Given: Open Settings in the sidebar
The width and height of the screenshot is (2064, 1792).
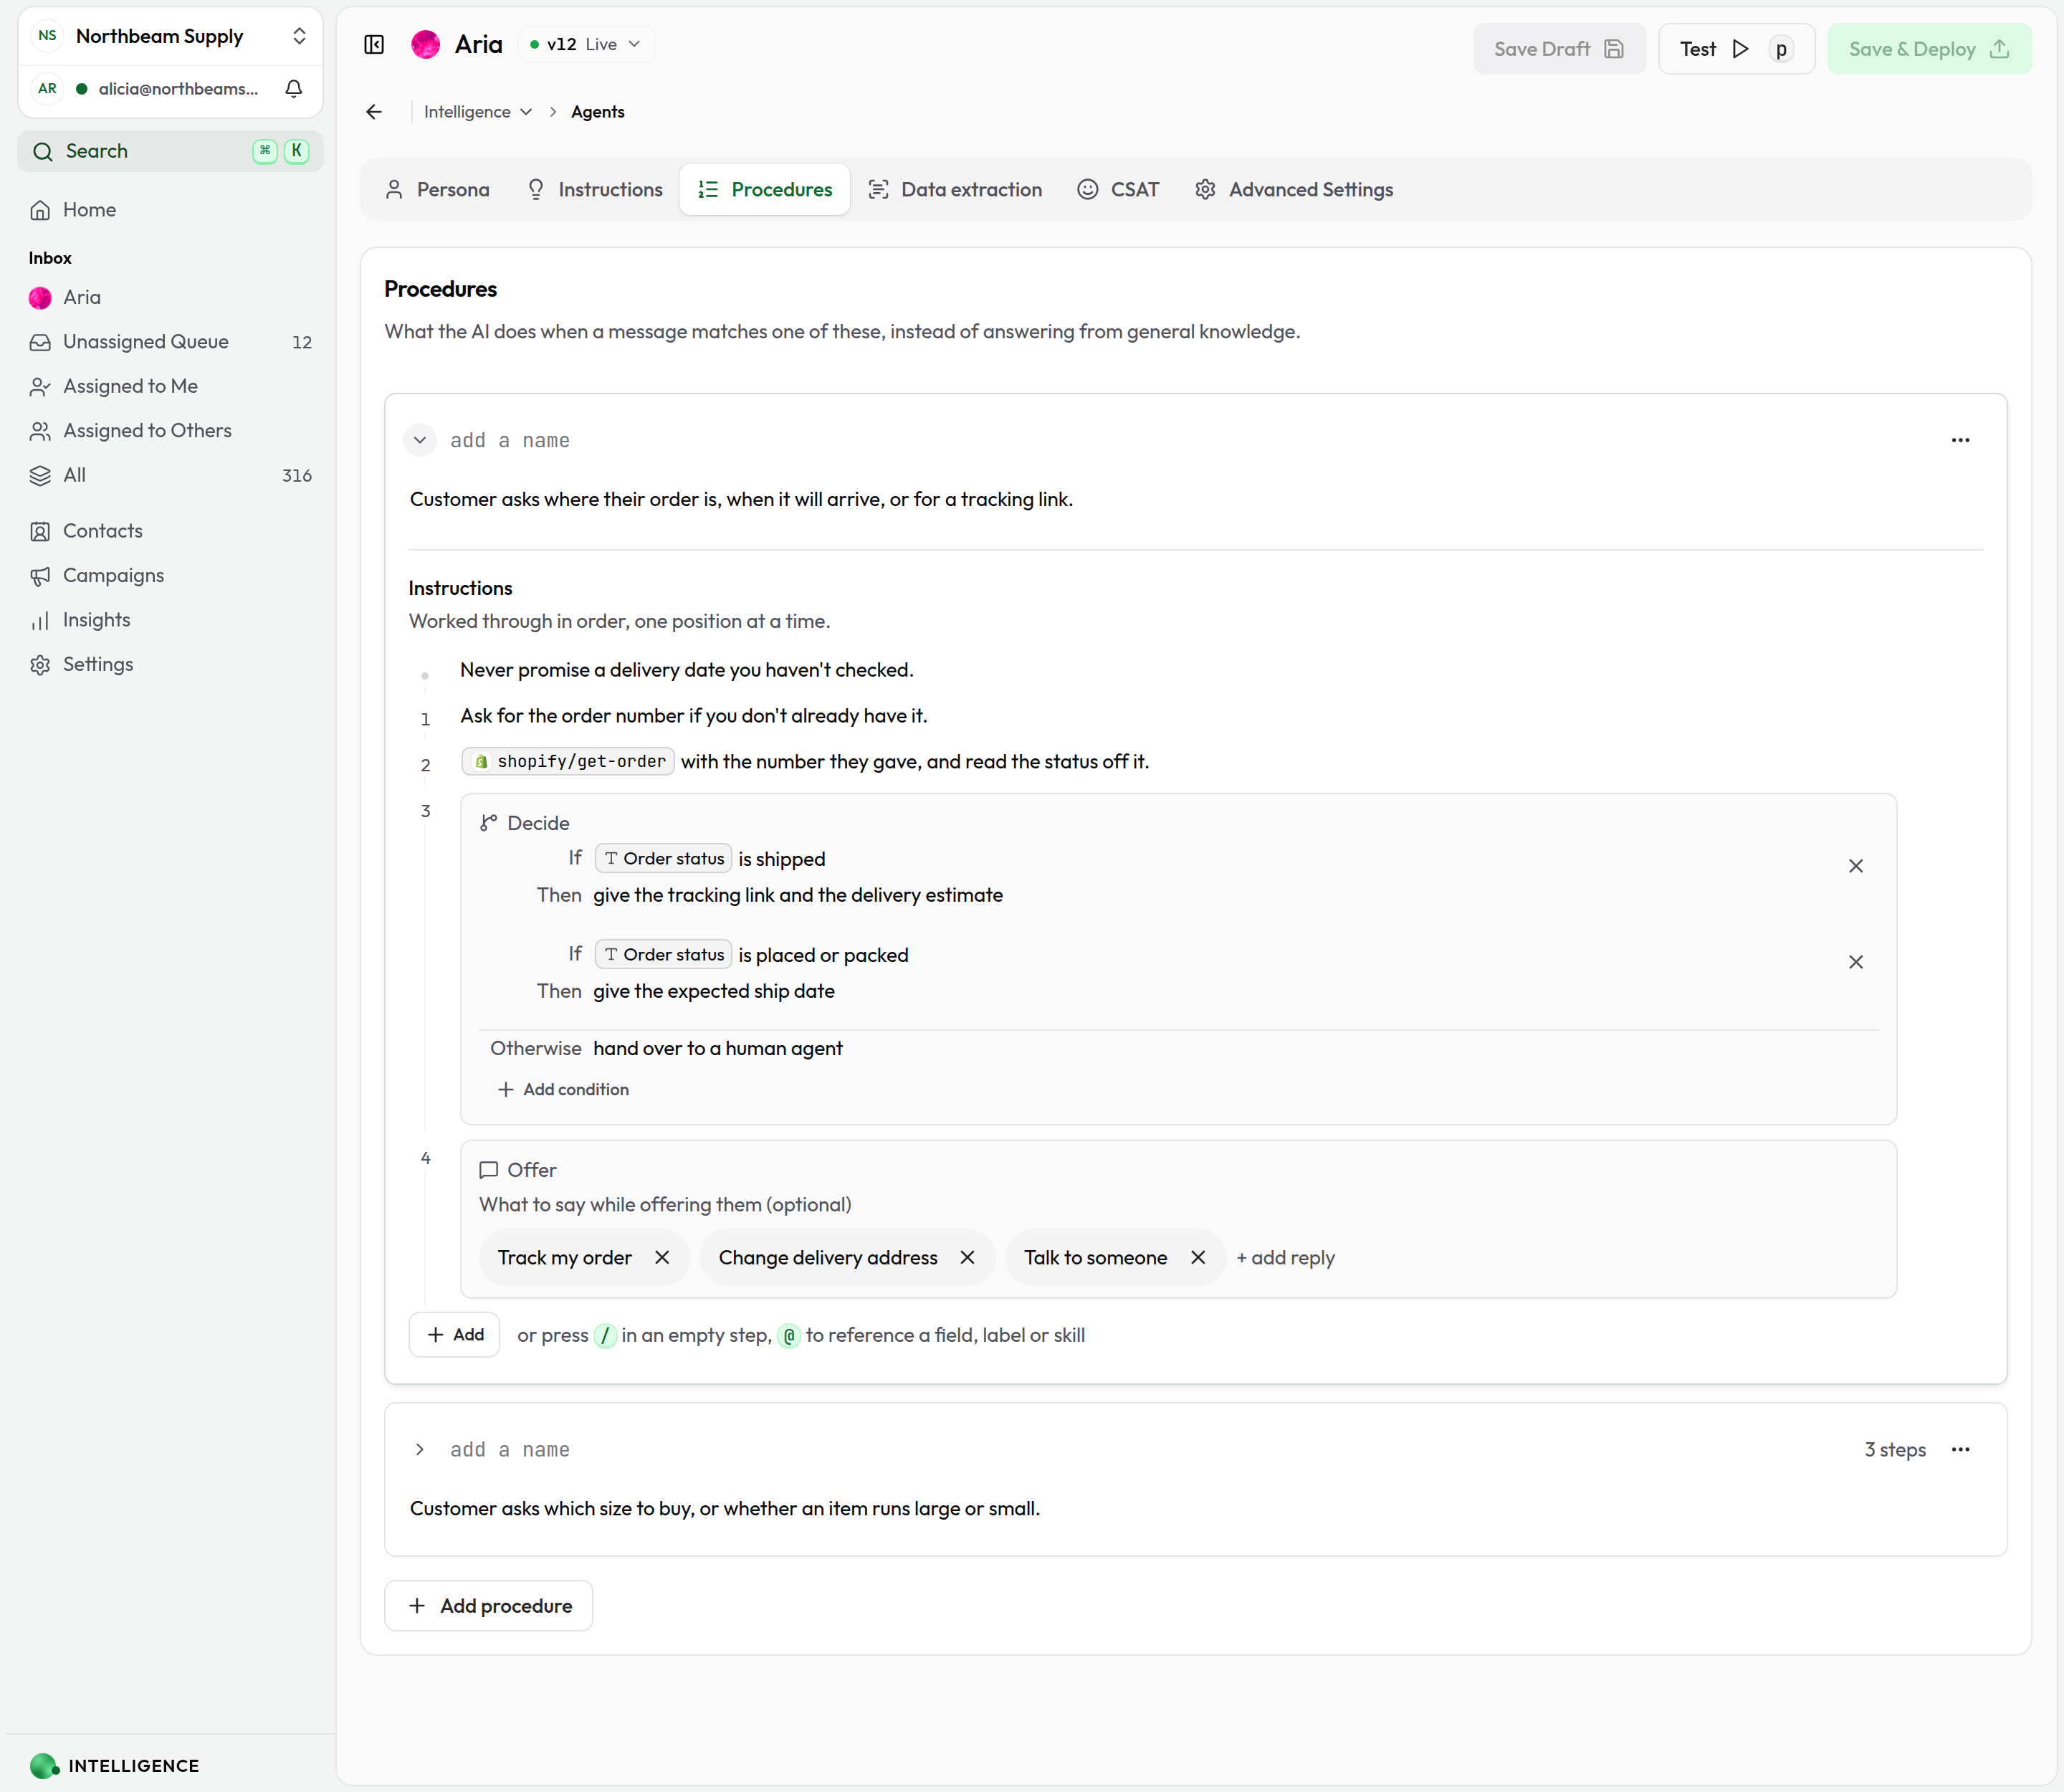Looking at the screenshot, I should [170, 664].
